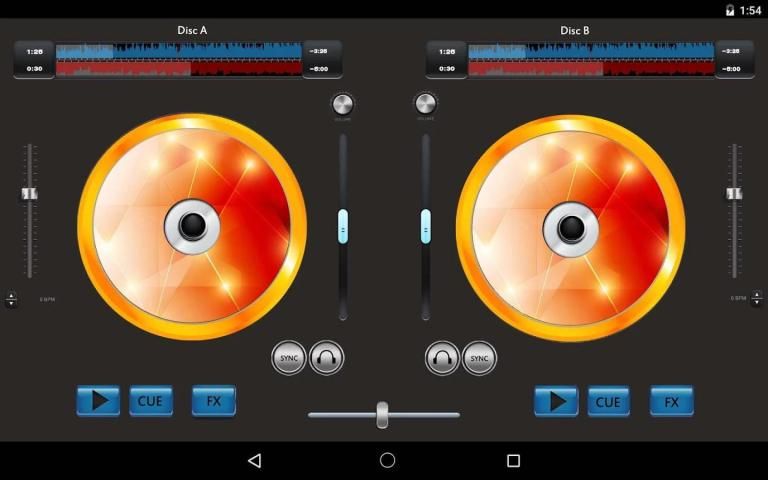Image resolution: width=768 pixels, height=480 pixels.
Task: Click the Disc B BPM stepper arrows
Action: 756,299
